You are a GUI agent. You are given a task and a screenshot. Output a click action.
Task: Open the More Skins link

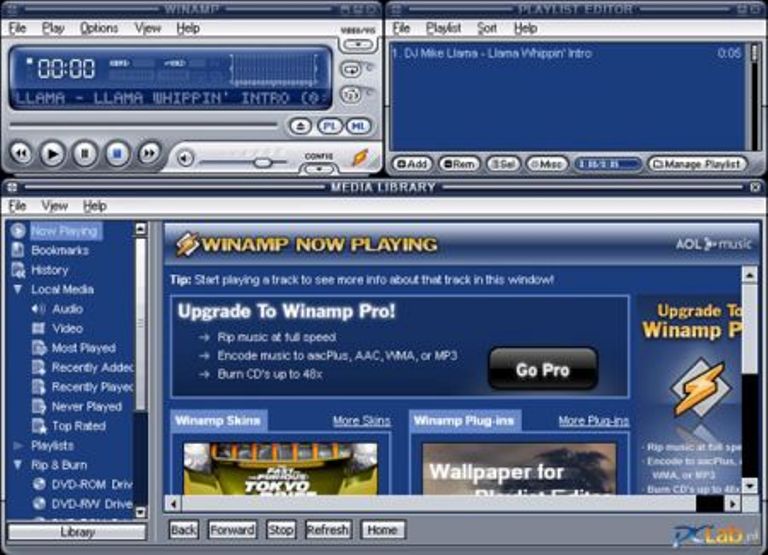pyautogui.click(x=361, y=421)
